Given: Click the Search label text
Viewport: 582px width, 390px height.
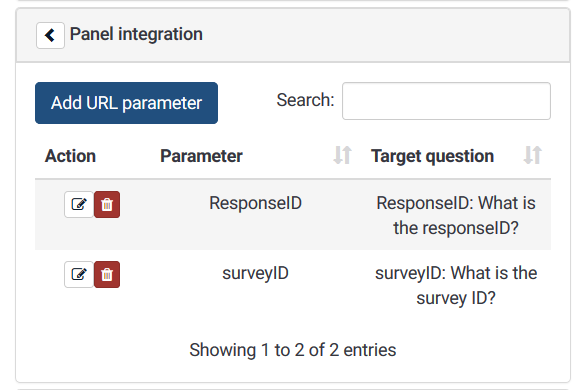Looking at the screenshot, I should [x=305, y=100].
